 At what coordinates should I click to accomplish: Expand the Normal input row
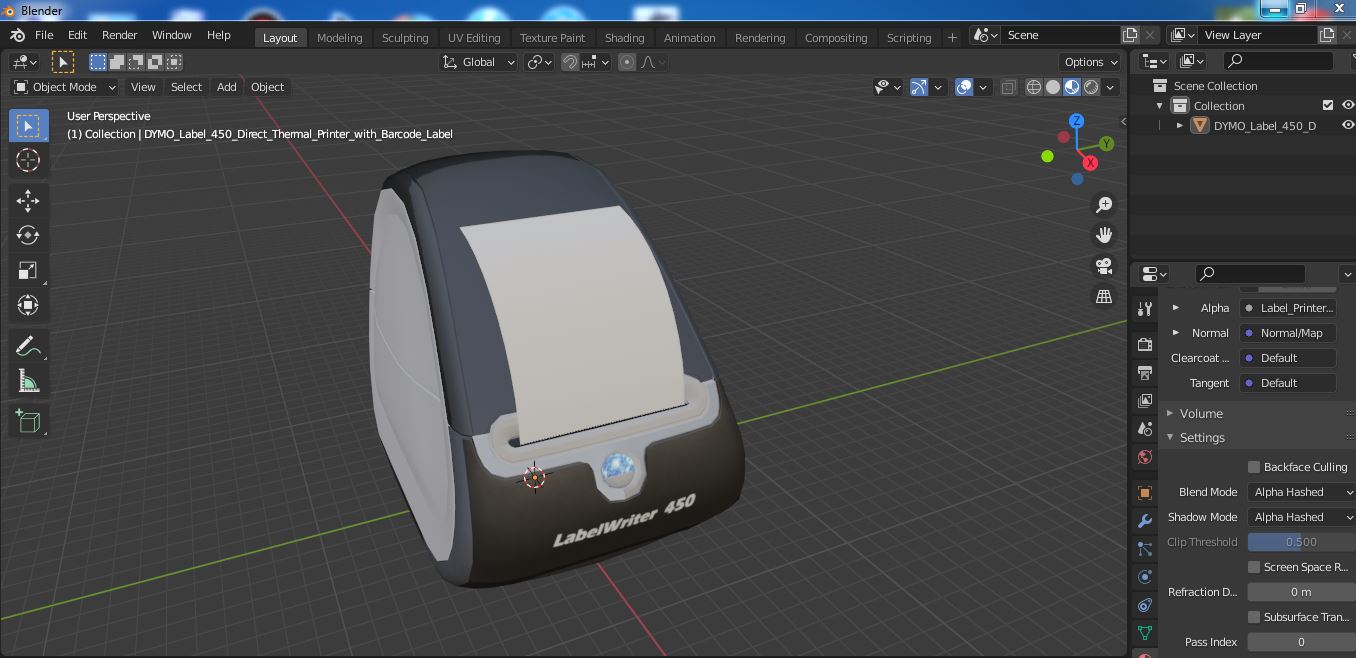(1176, 333)
